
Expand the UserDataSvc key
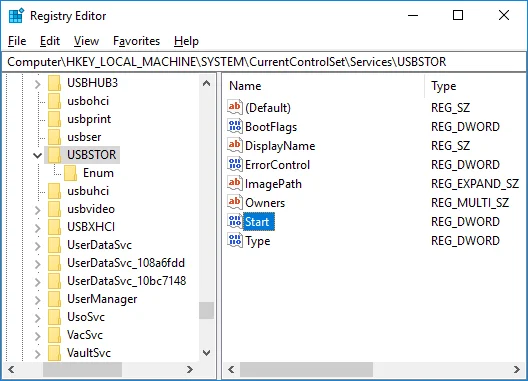(x=37, y=246)
